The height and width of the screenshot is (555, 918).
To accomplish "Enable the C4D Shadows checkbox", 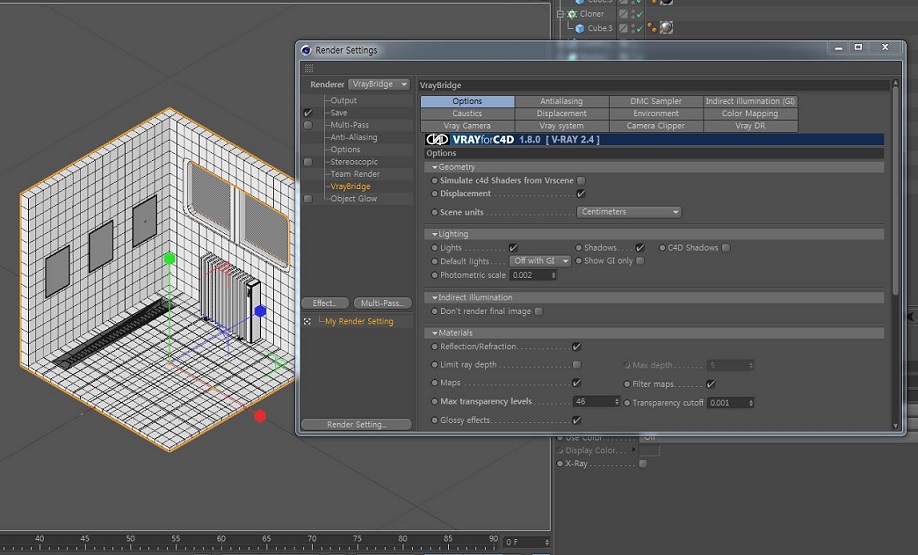I will [726, 248].
